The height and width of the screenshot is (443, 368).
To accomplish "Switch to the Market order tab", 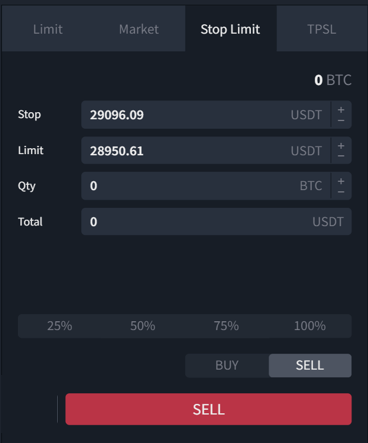I will [139, 29].
